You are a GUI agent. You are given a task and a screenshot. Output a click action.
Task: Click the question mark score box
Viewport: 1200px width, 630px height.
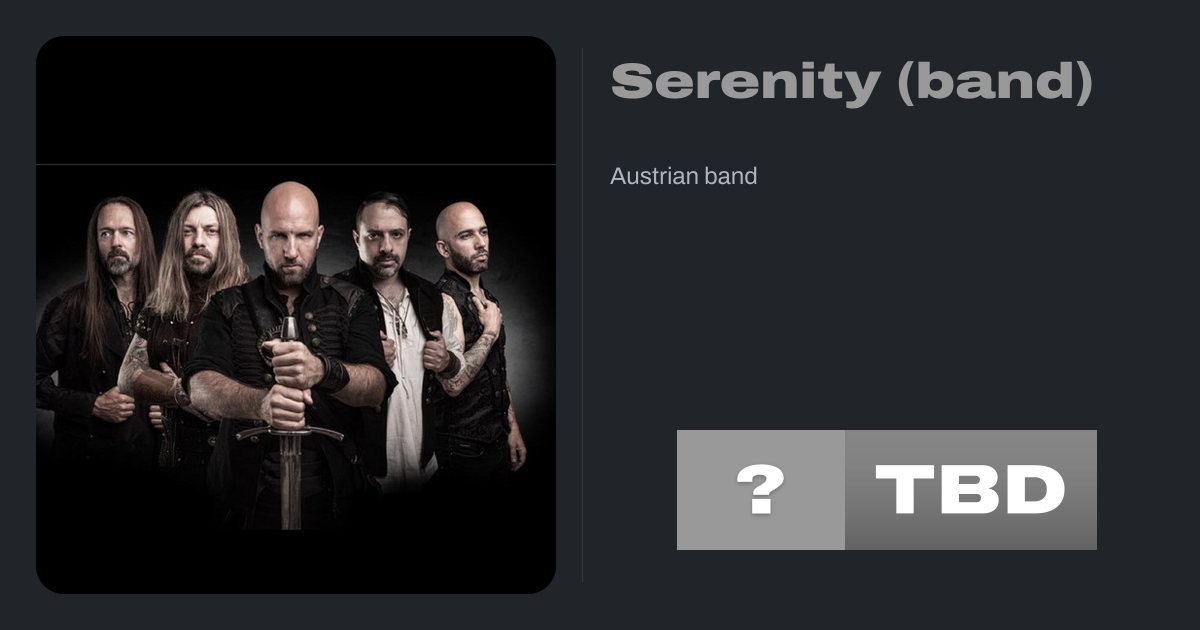point(761,490)
